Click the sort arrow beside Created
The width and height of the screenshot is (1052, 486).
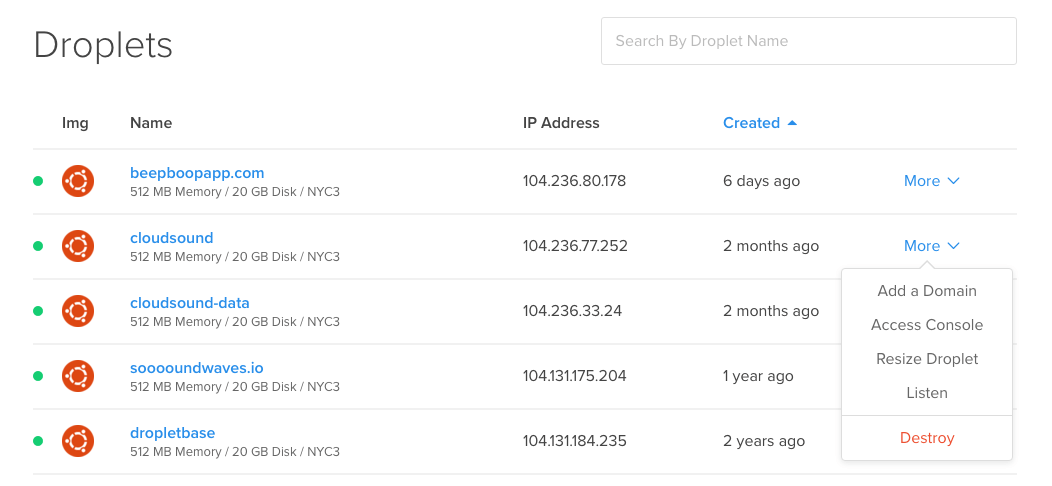793,123
